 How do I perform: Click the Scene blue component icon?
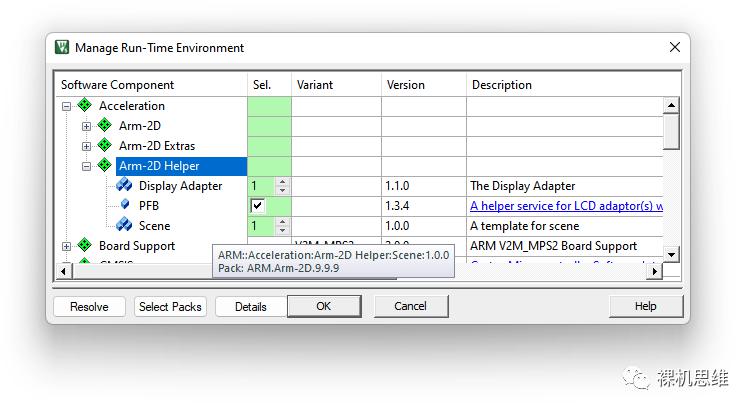coord(124,226)
